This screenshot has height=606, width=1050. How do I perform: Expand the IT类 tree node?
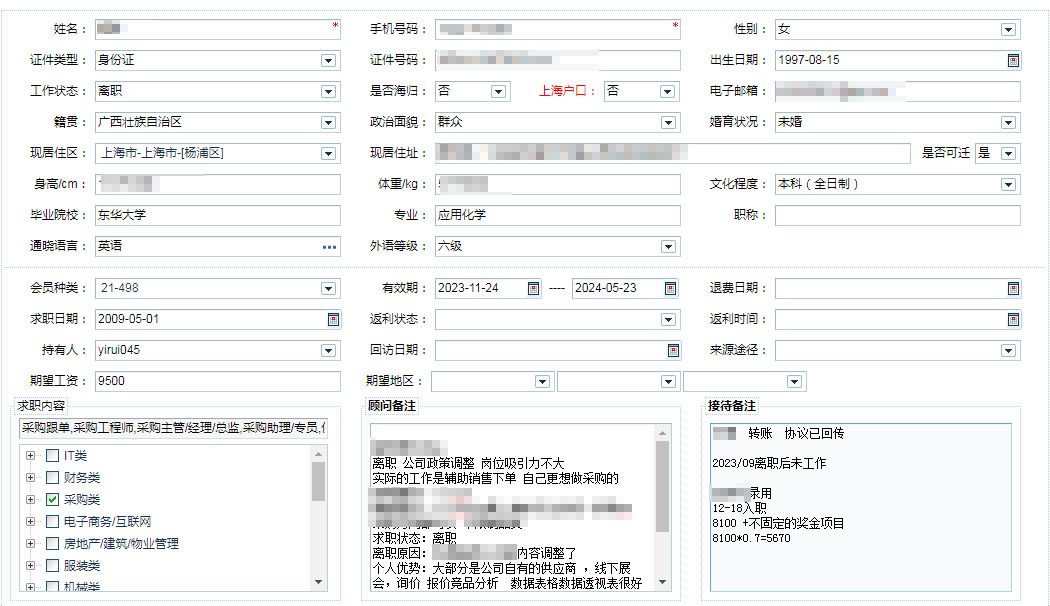pos(30,455)
